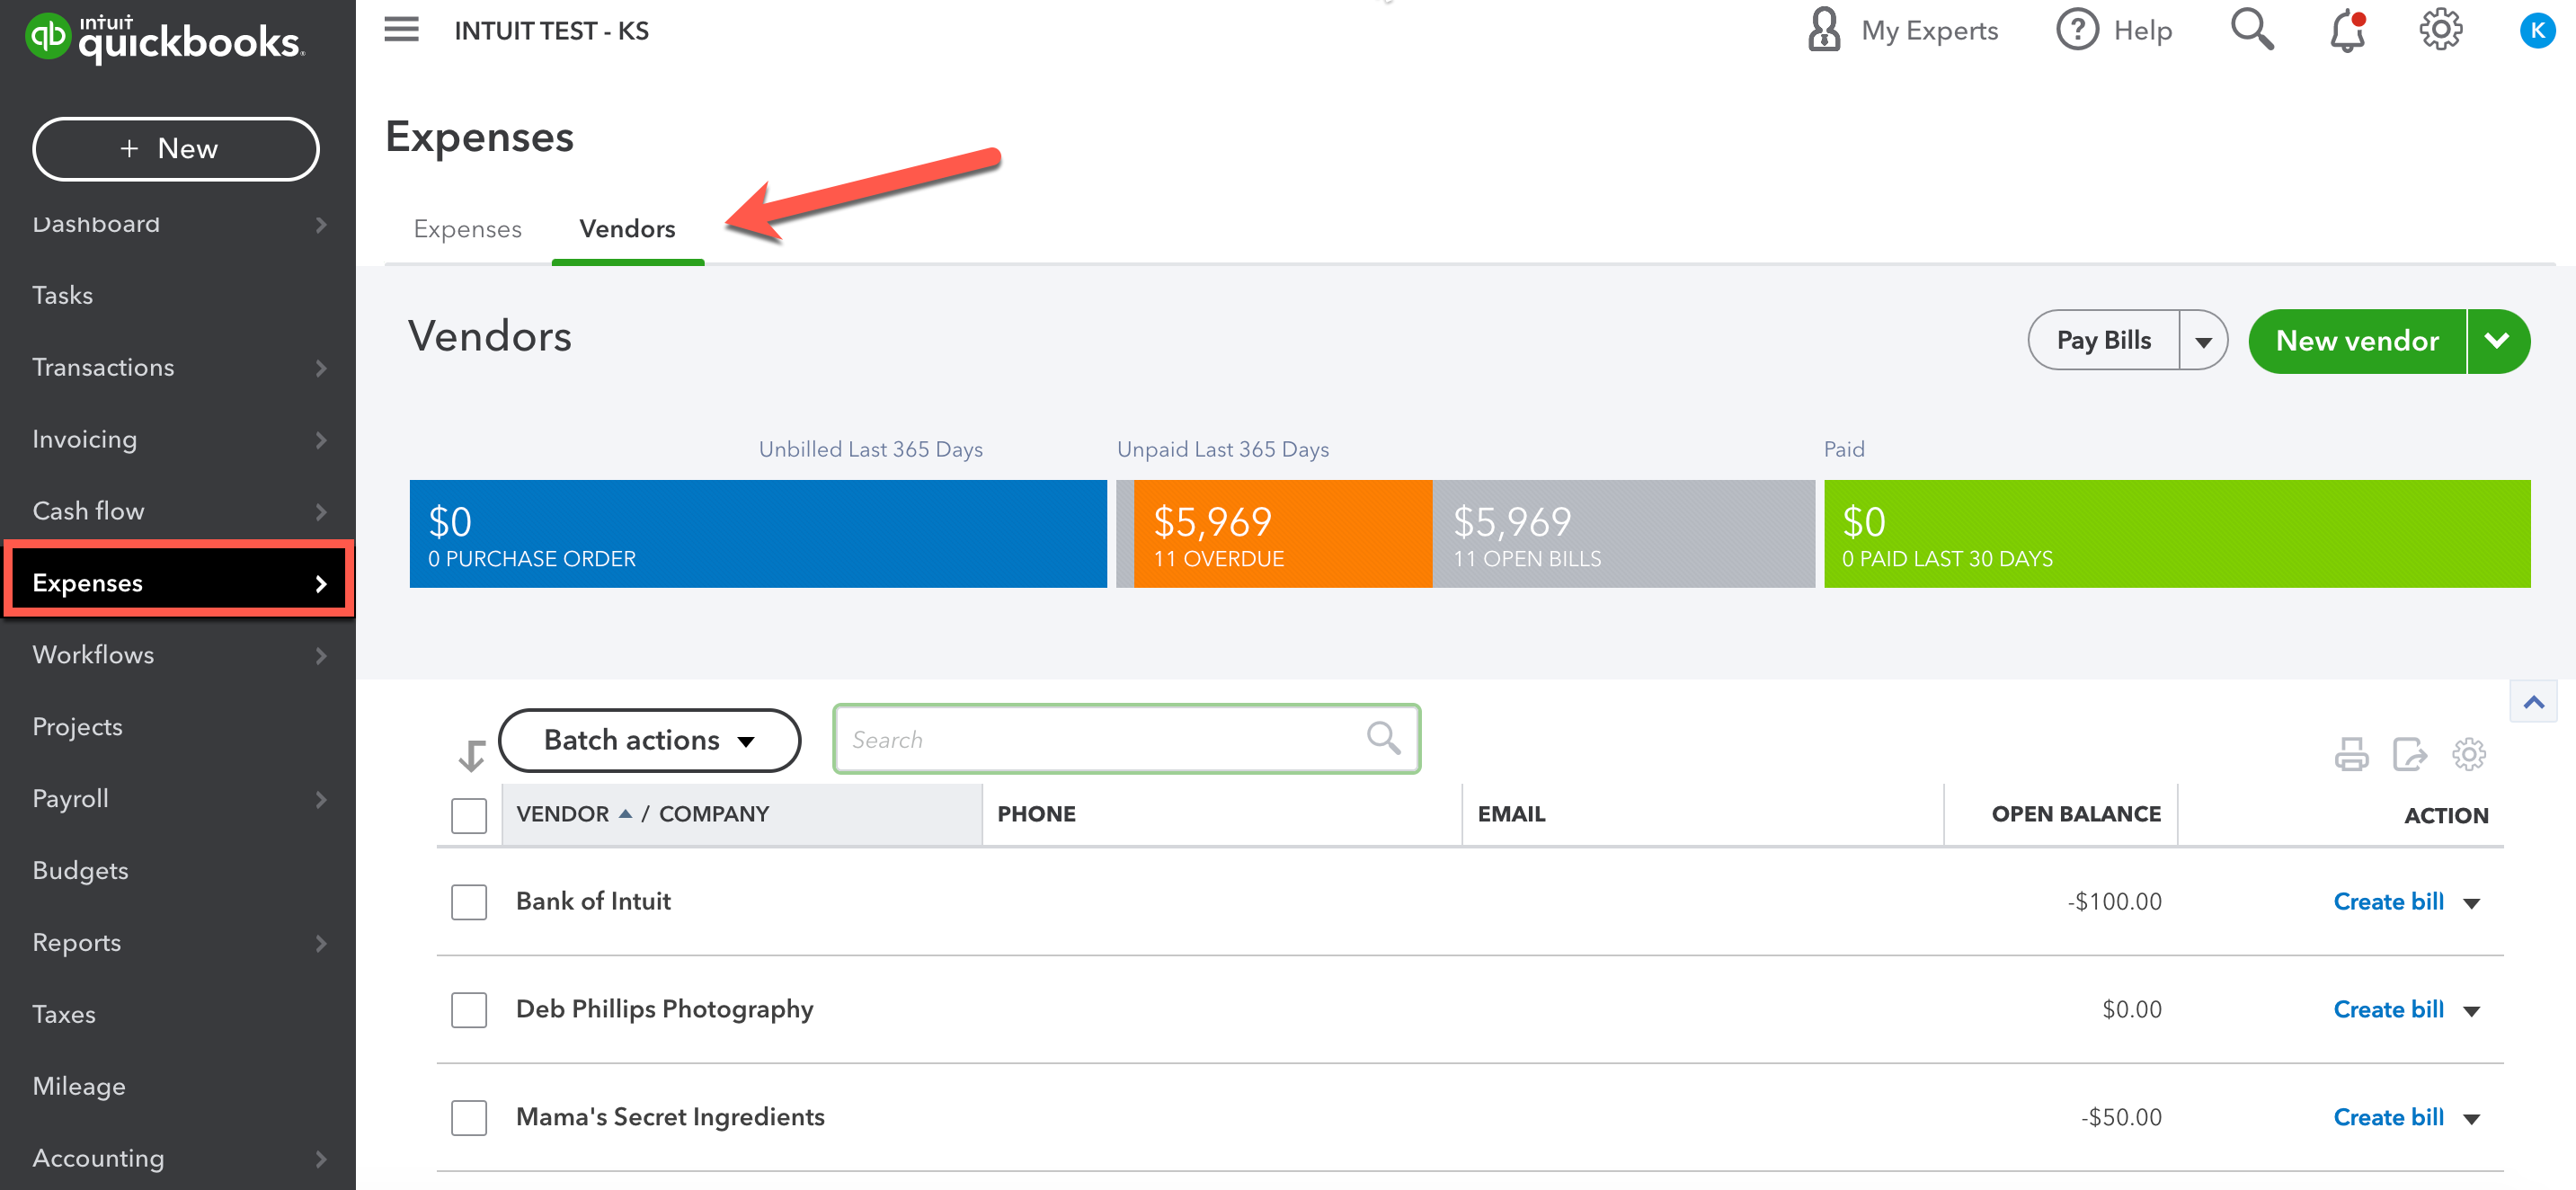Open the notifications bell icon
Image resolution: width=2576 pixels, height=1190 pixels.
2346,31
